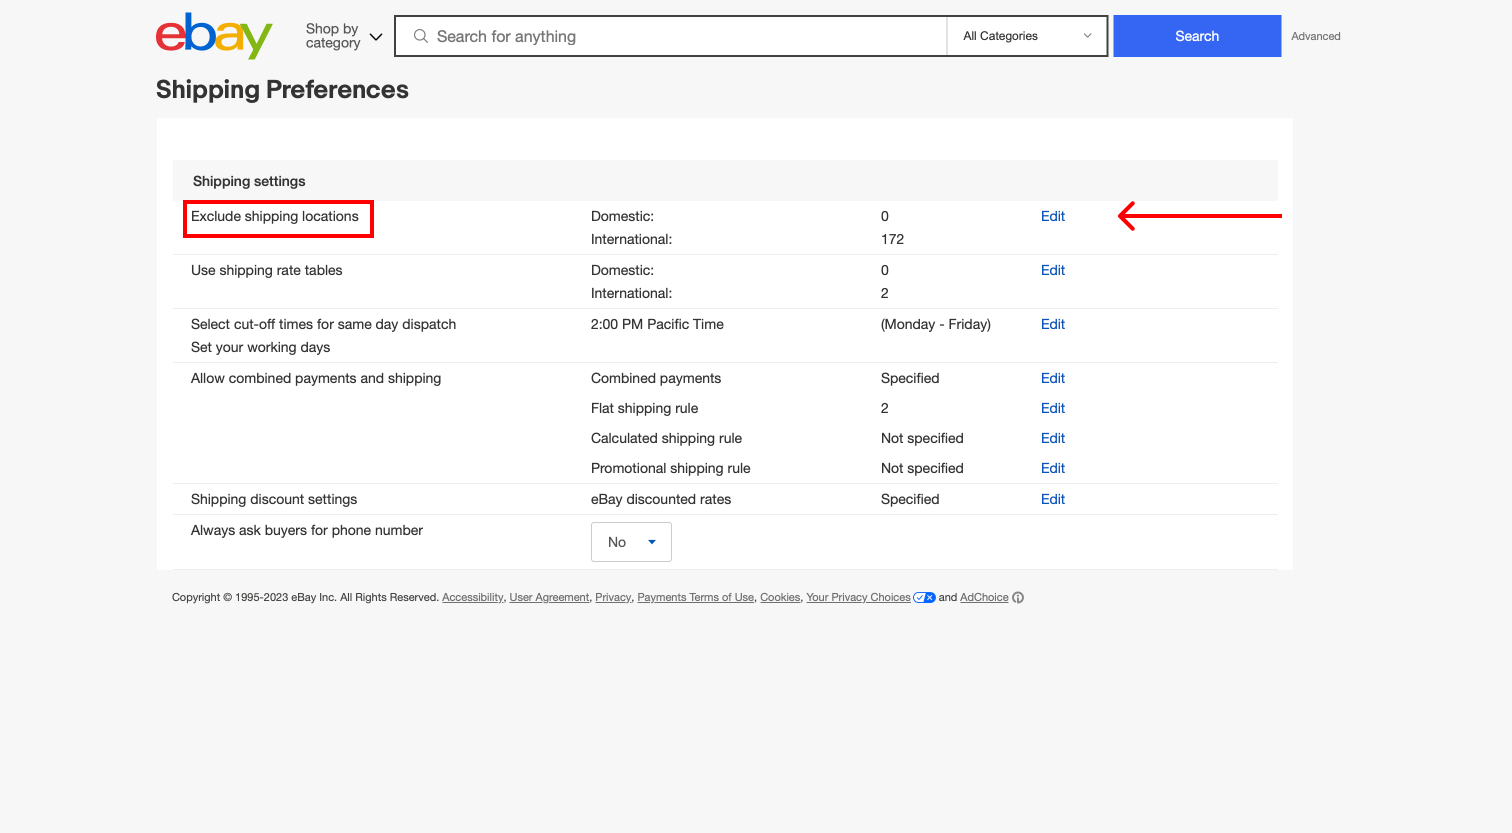1512x833 pixels.
Task: Edit the Combined payments setting
Action: pos(1052,378)
